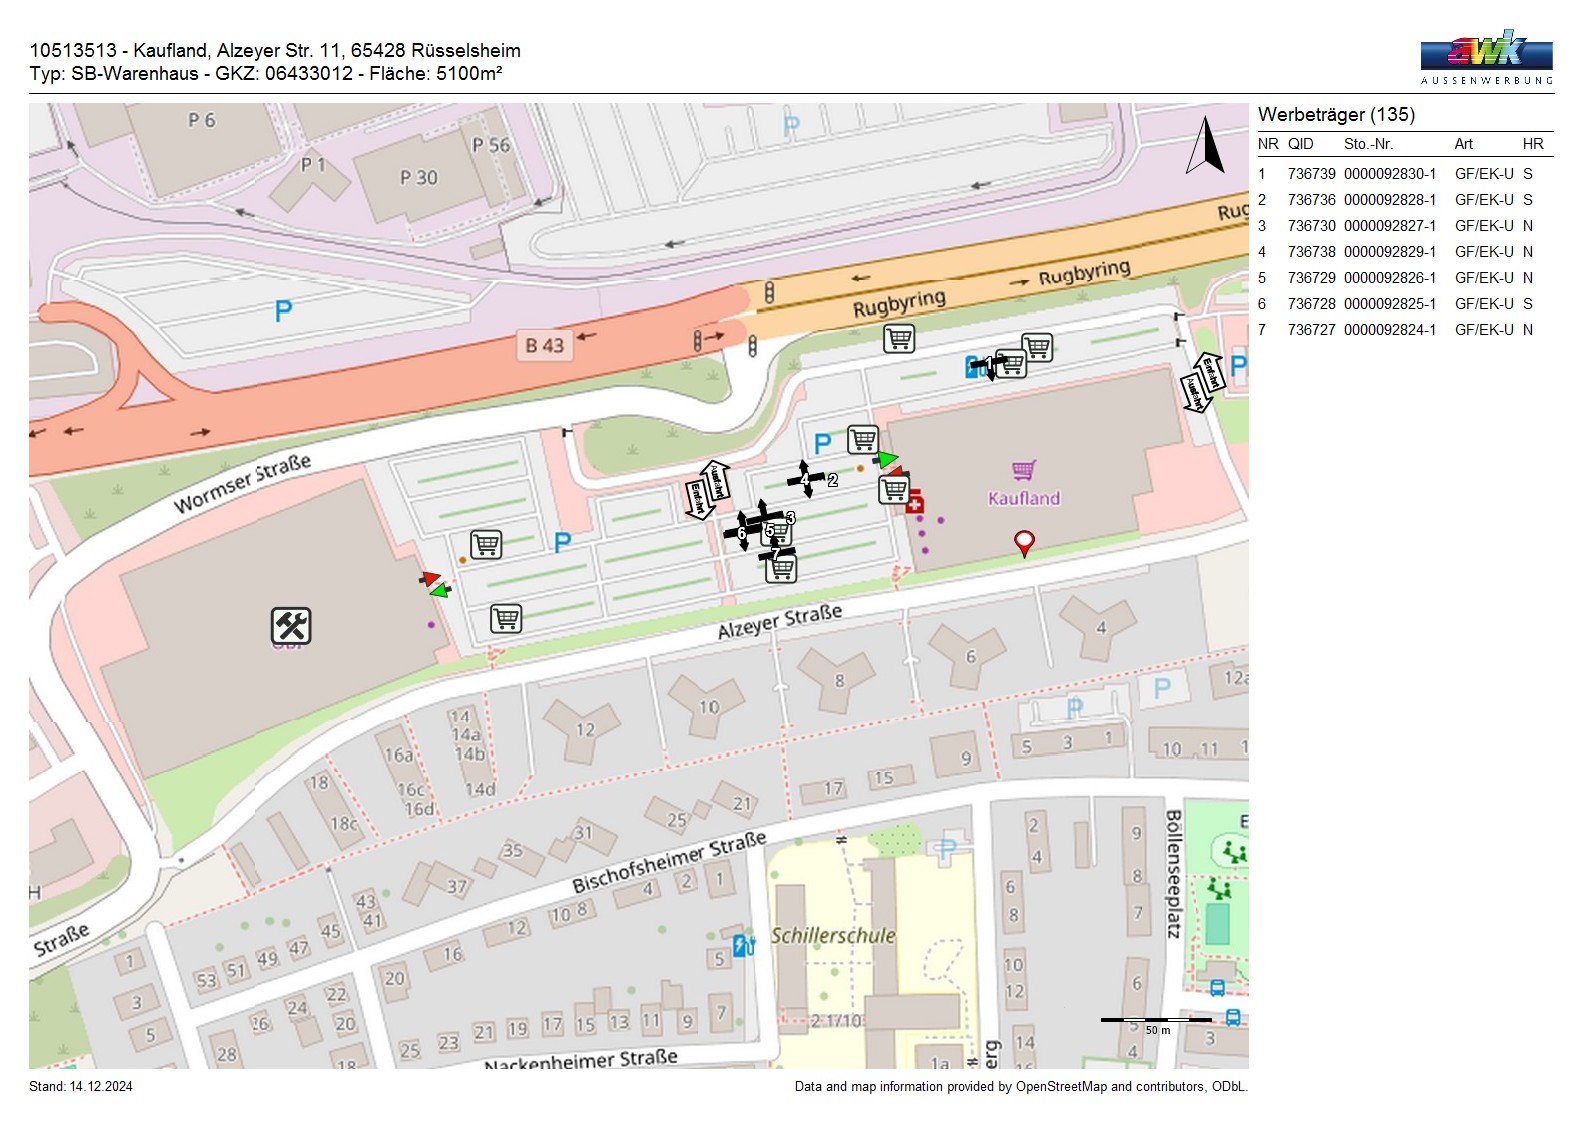
Task: Click the purple Kaufland shopping cart symbol
Action: coord(1023,470)
